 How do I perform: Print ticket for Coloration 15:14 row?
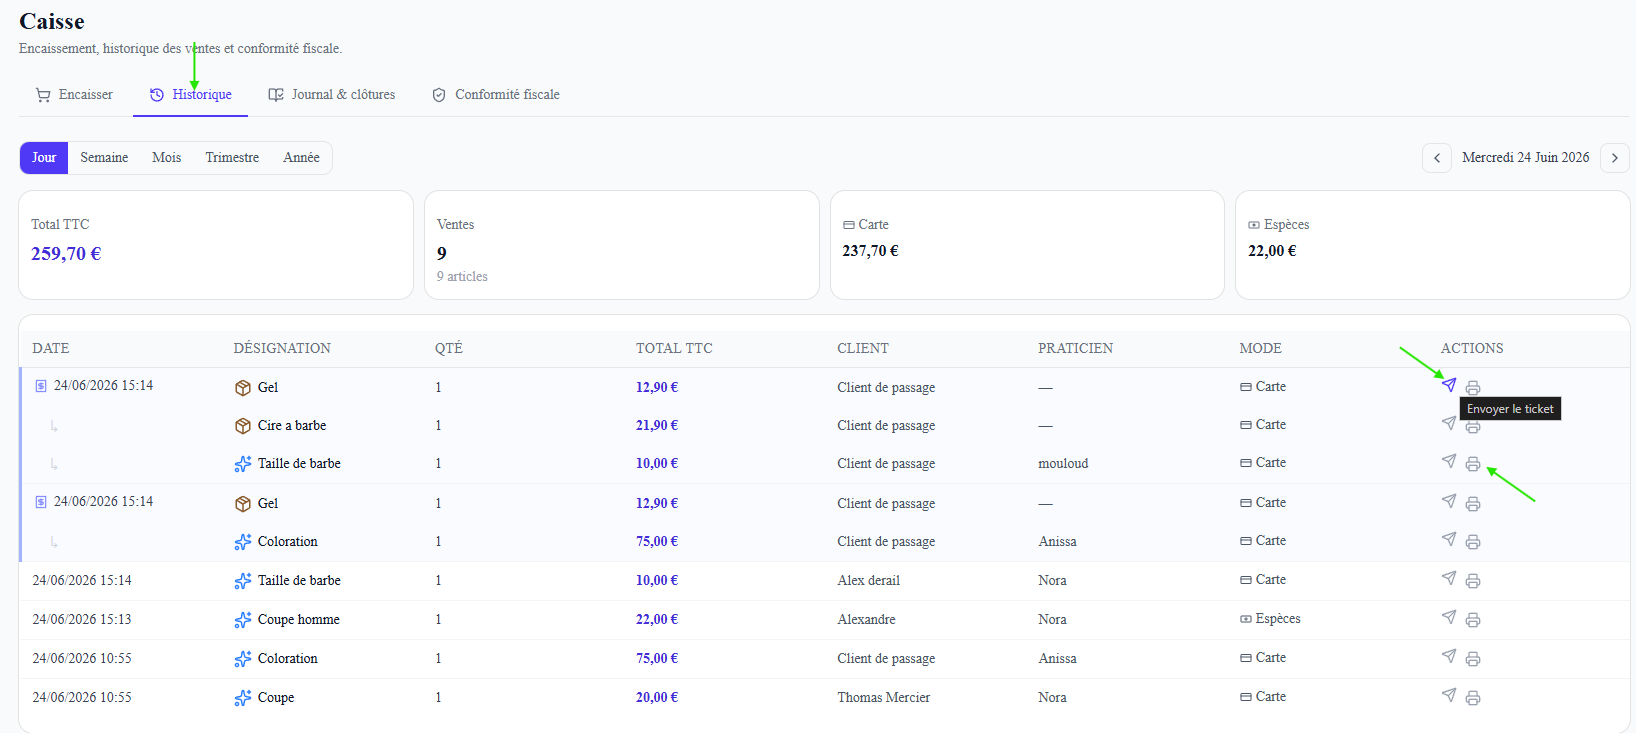(x=1473, y=542)
